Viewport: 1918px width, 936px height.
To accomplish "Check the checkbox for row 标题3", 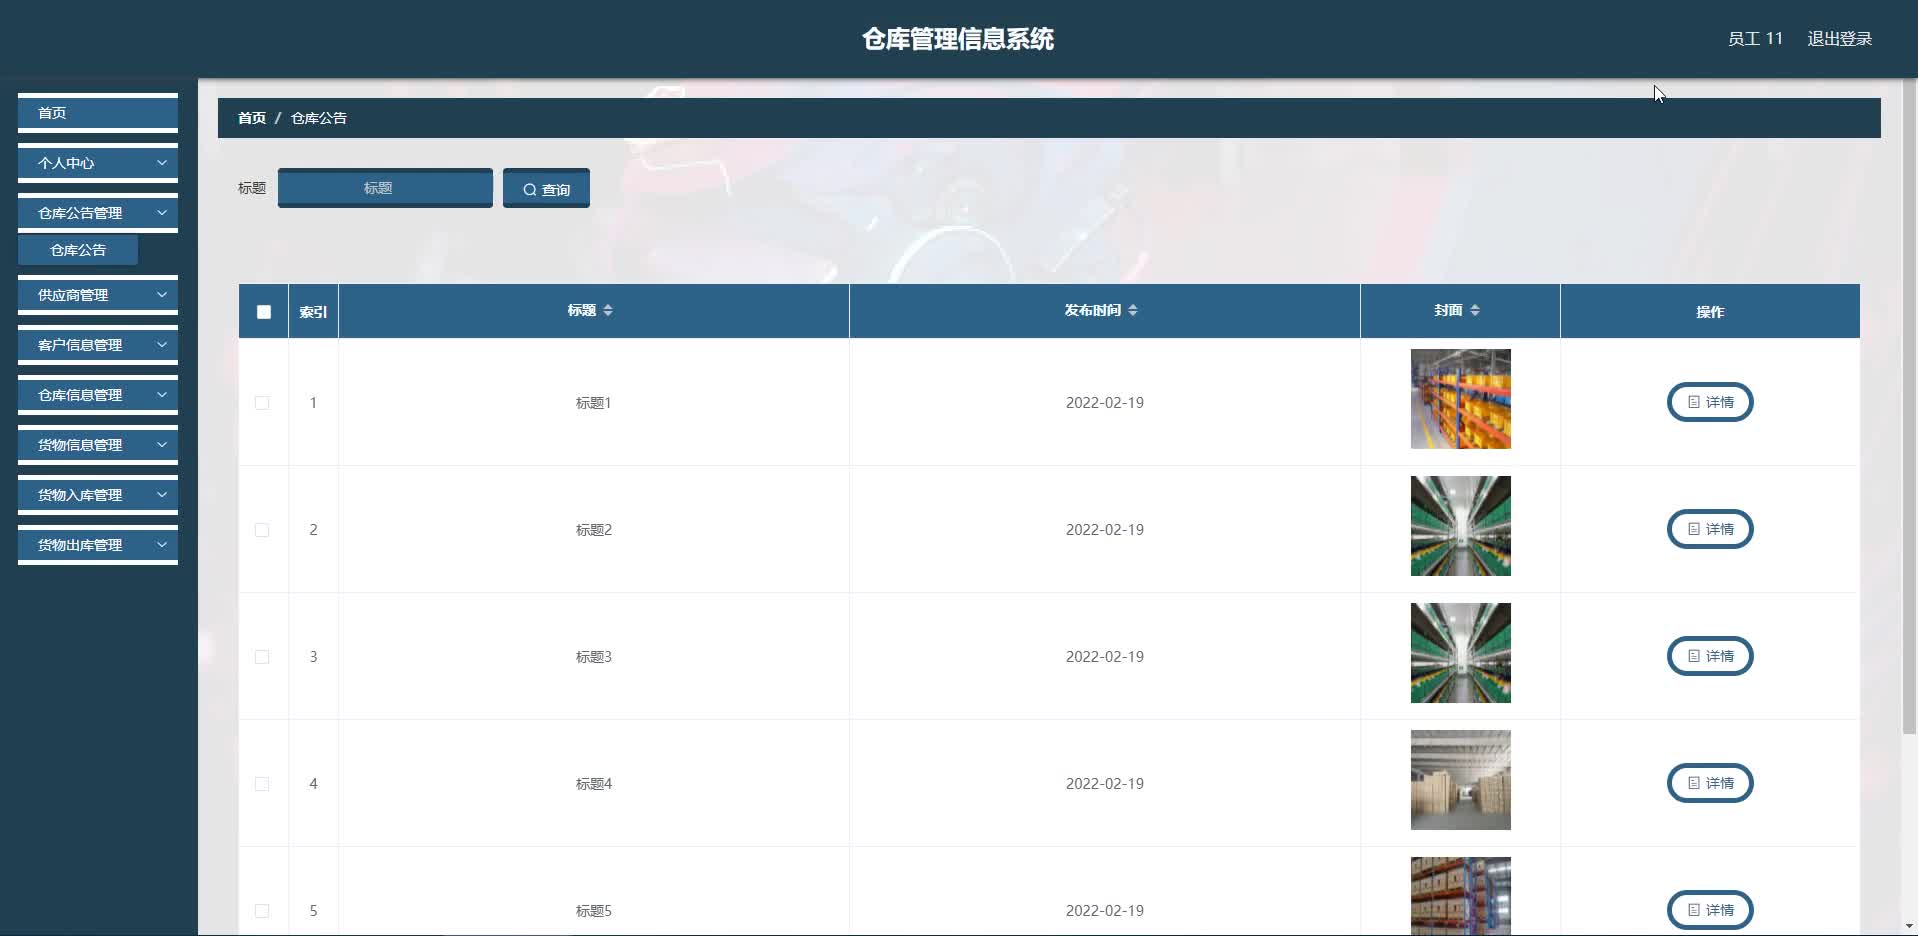I will (x=262, y=656).
